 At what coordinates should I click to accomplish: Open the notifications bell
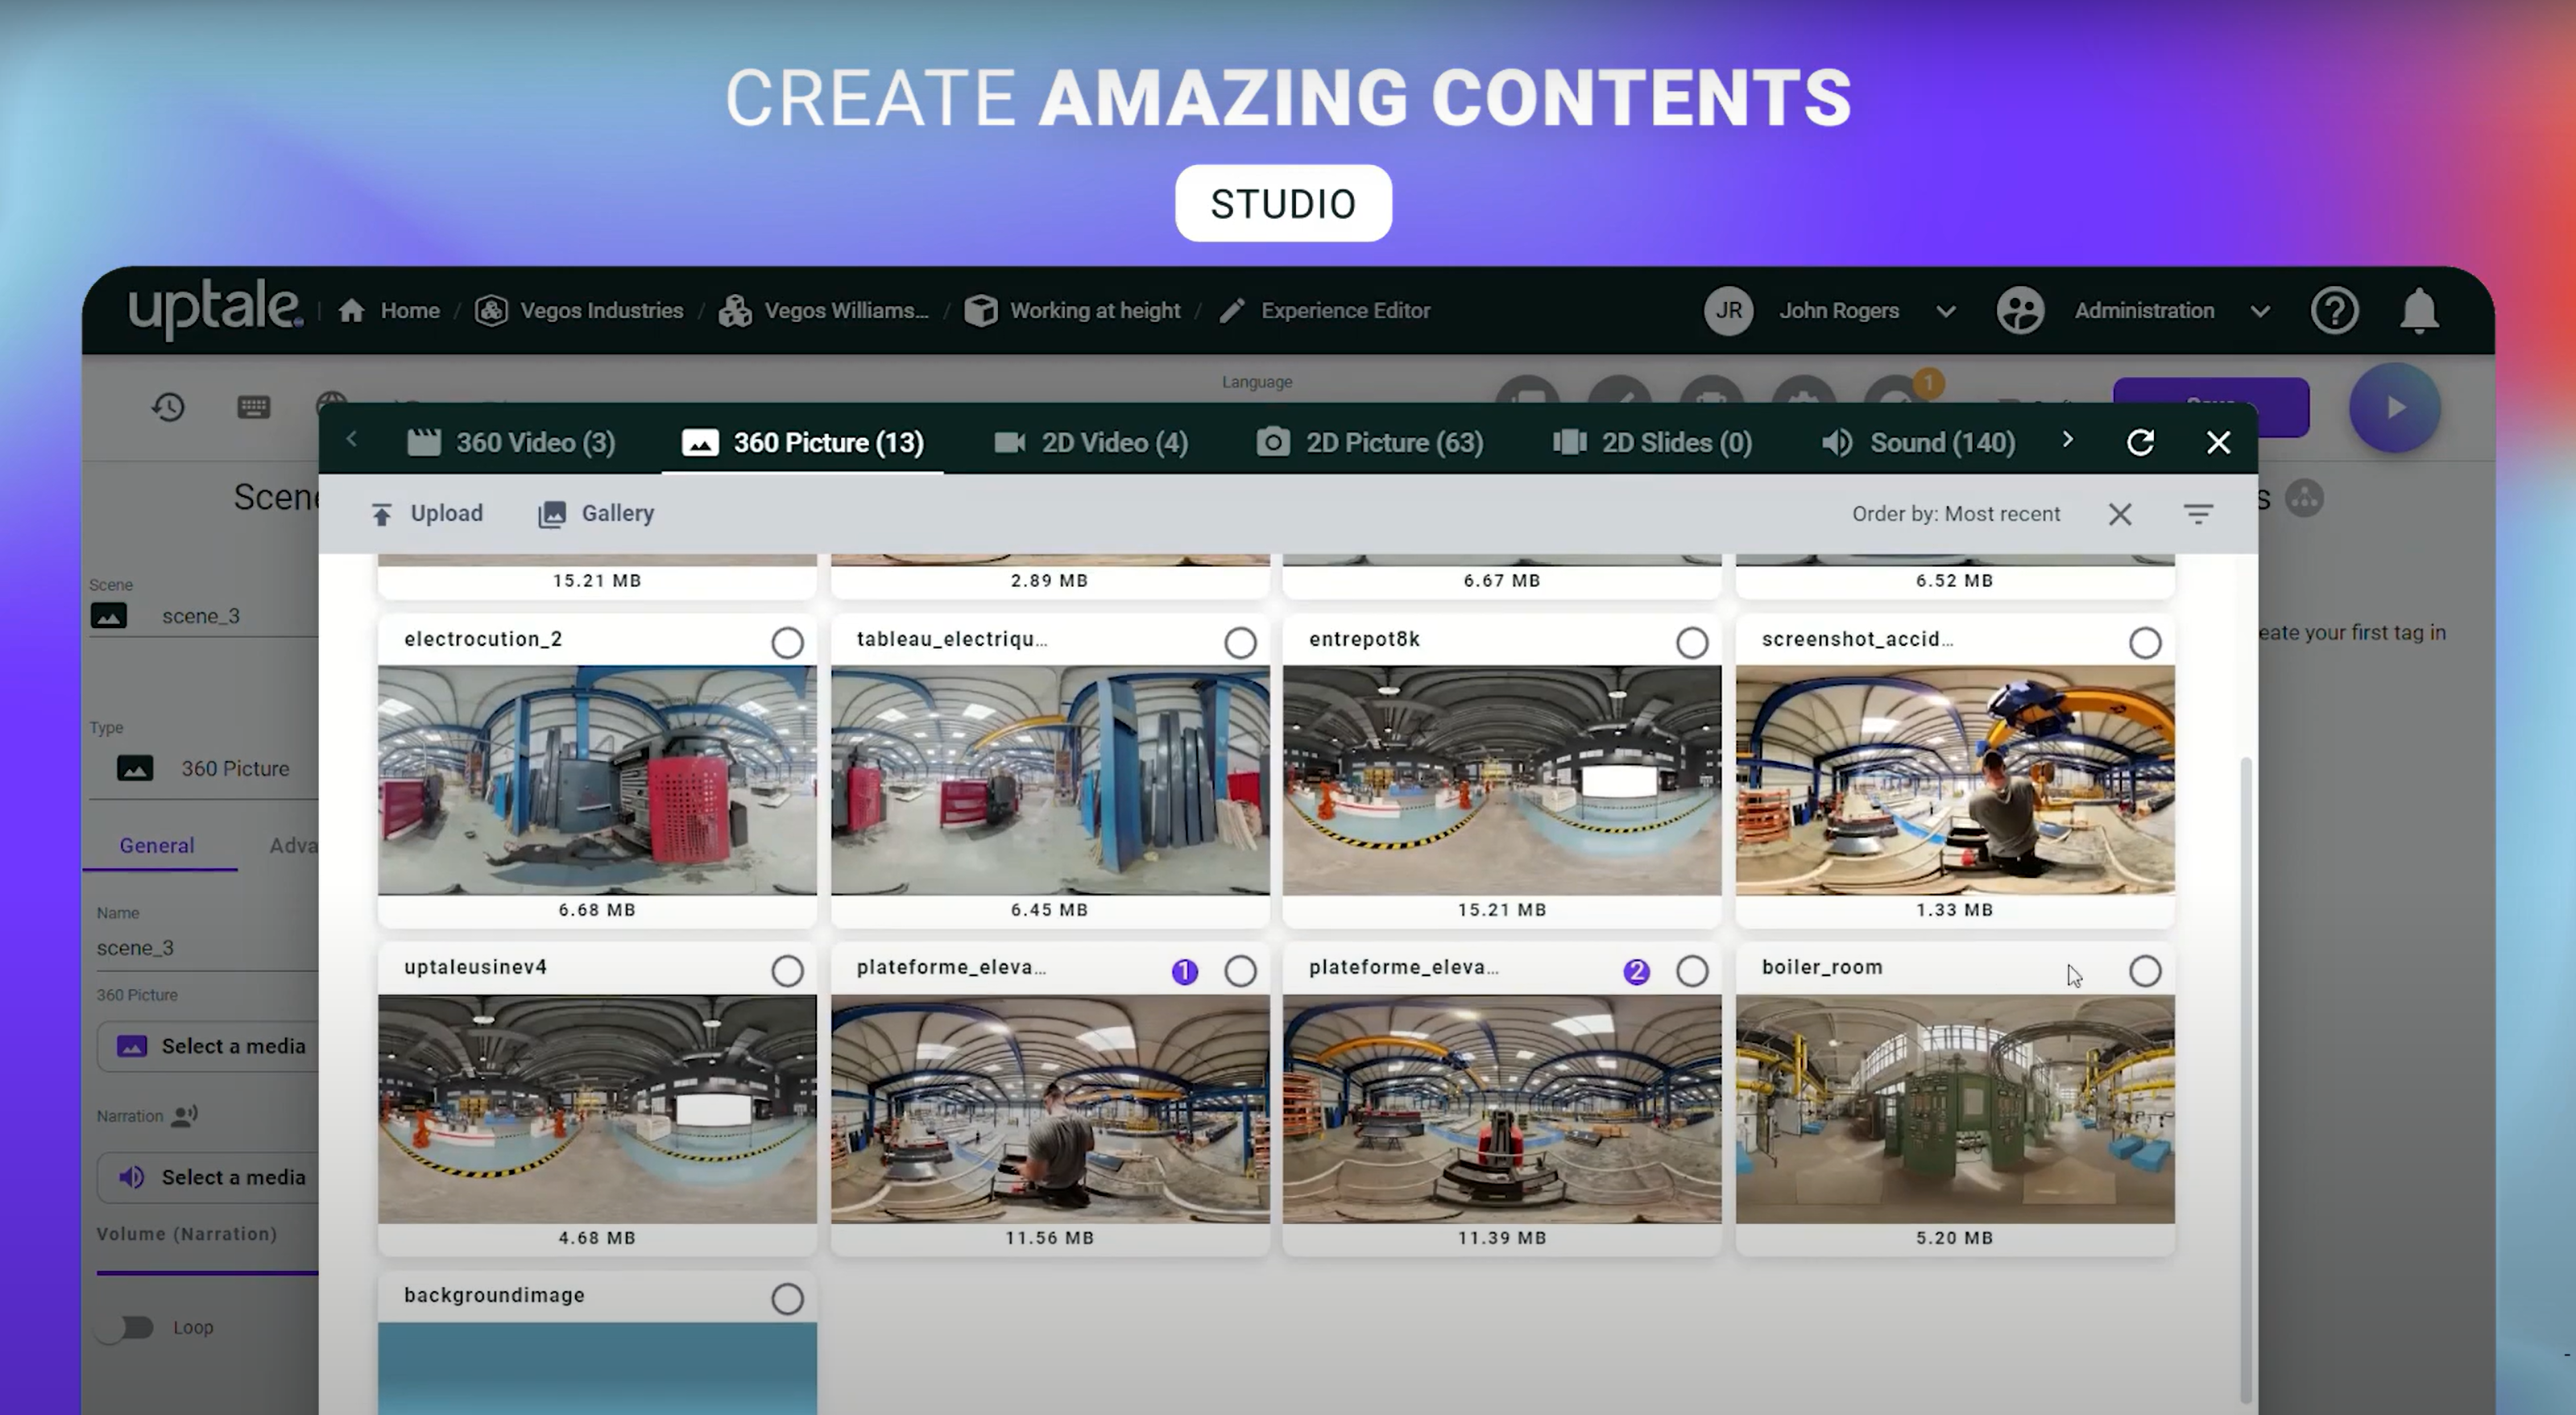(x=2418, y=311)
